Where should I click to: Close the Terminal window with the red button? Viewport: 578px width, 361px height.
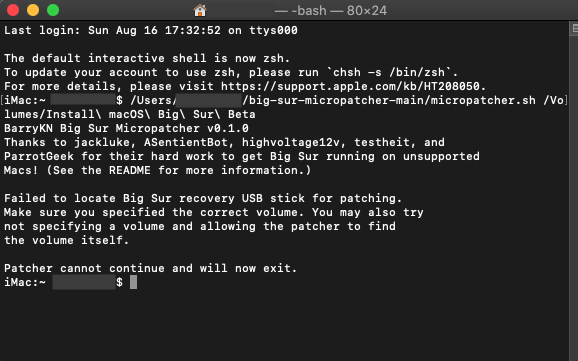point(13,10)
